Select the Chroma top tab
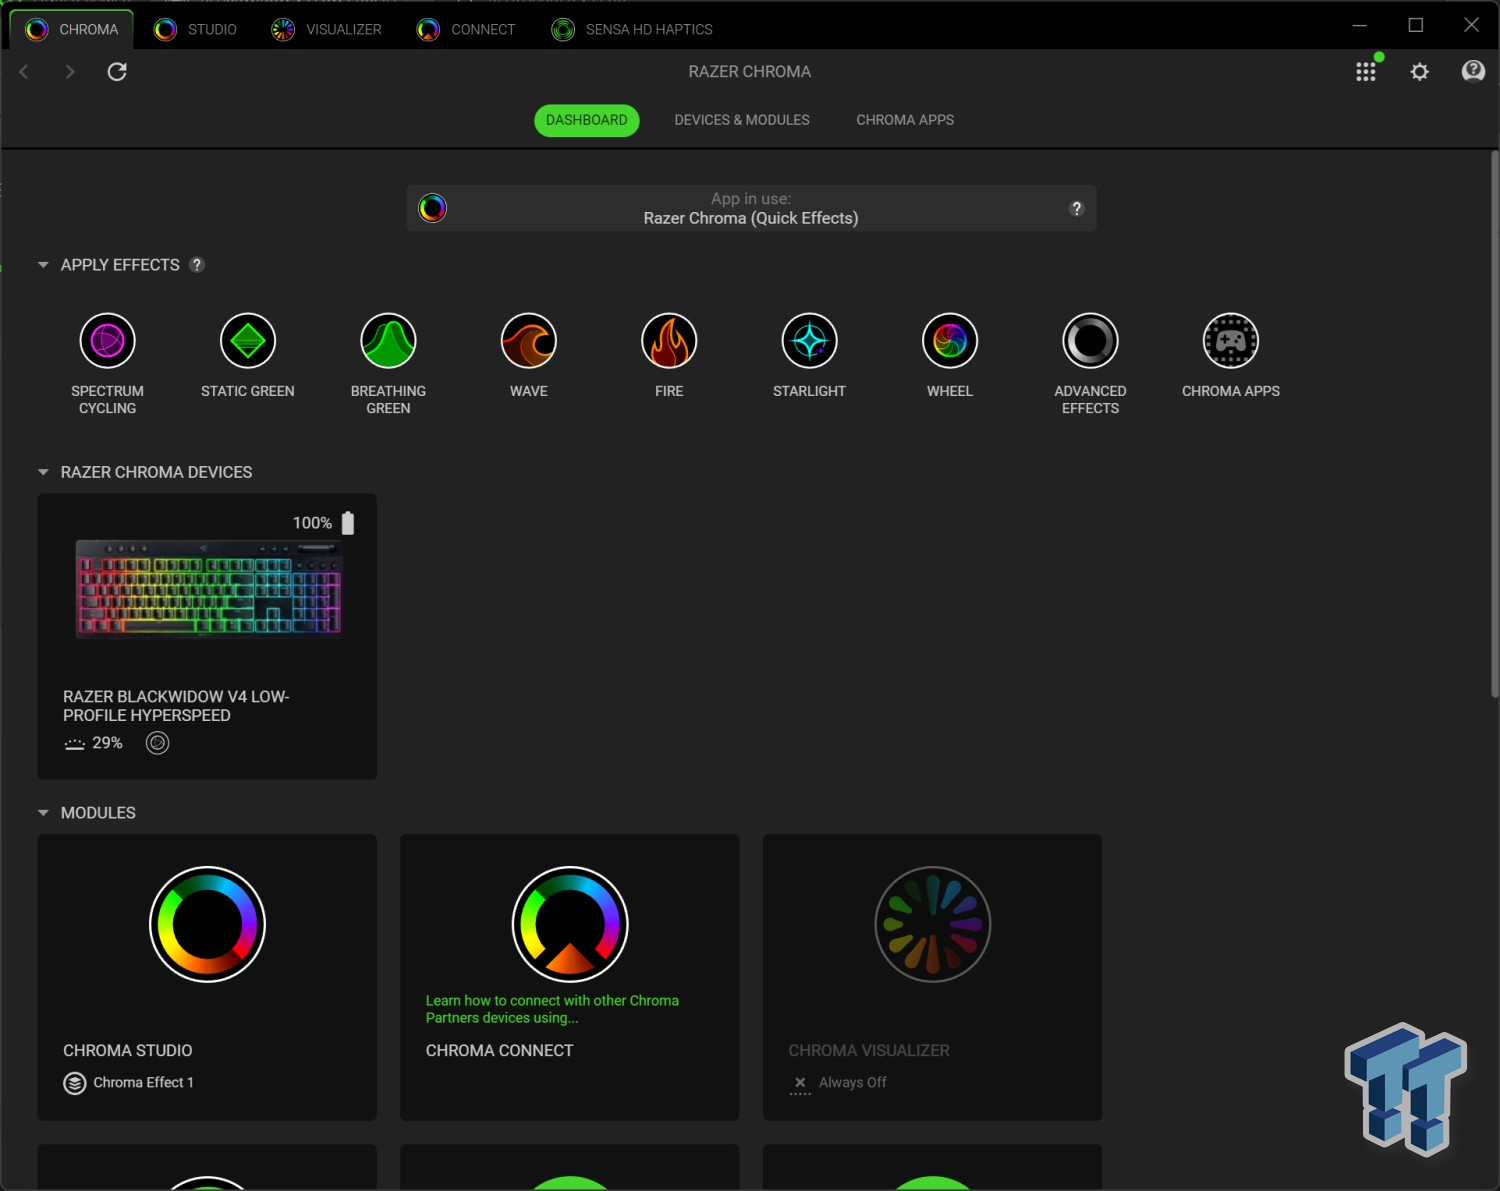The width and height of the screenshot is (1500, 1191). (72, 29)
